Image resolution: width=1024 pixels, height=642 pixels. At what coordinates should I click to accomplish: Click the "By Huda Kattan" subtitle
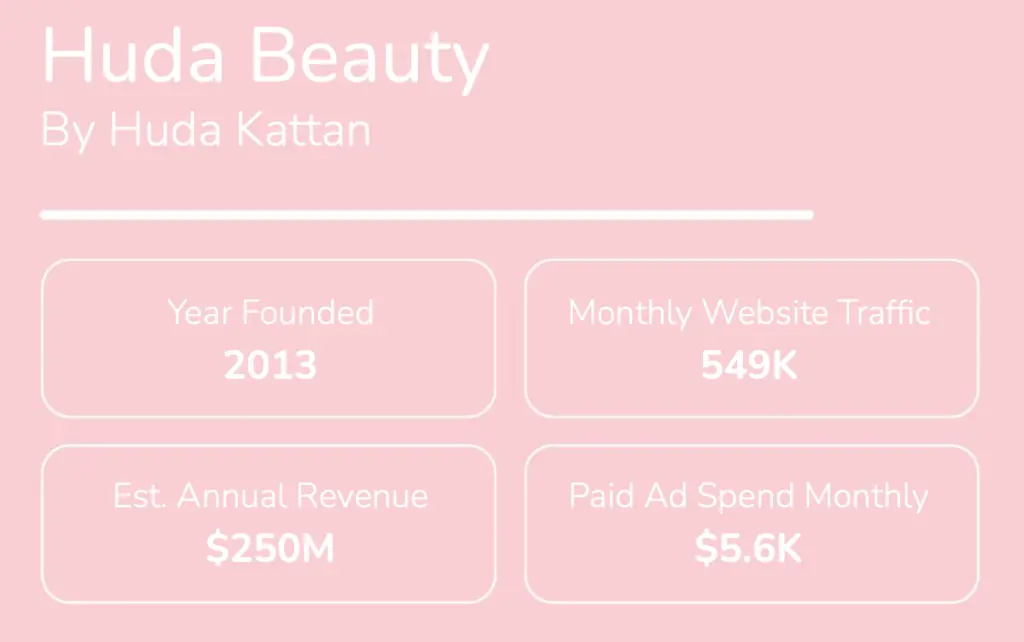click(x=206, y=131)
